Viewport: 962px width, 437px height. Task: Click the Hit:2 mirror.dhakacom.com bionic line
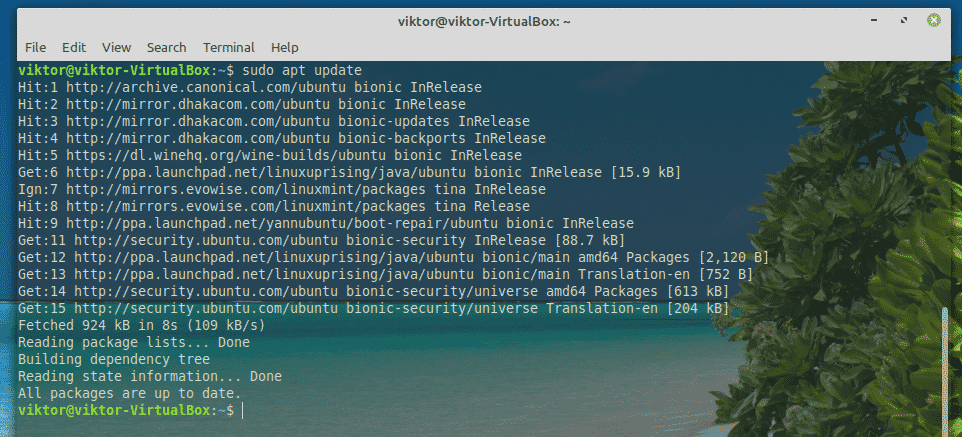click(x=242, y=104)
